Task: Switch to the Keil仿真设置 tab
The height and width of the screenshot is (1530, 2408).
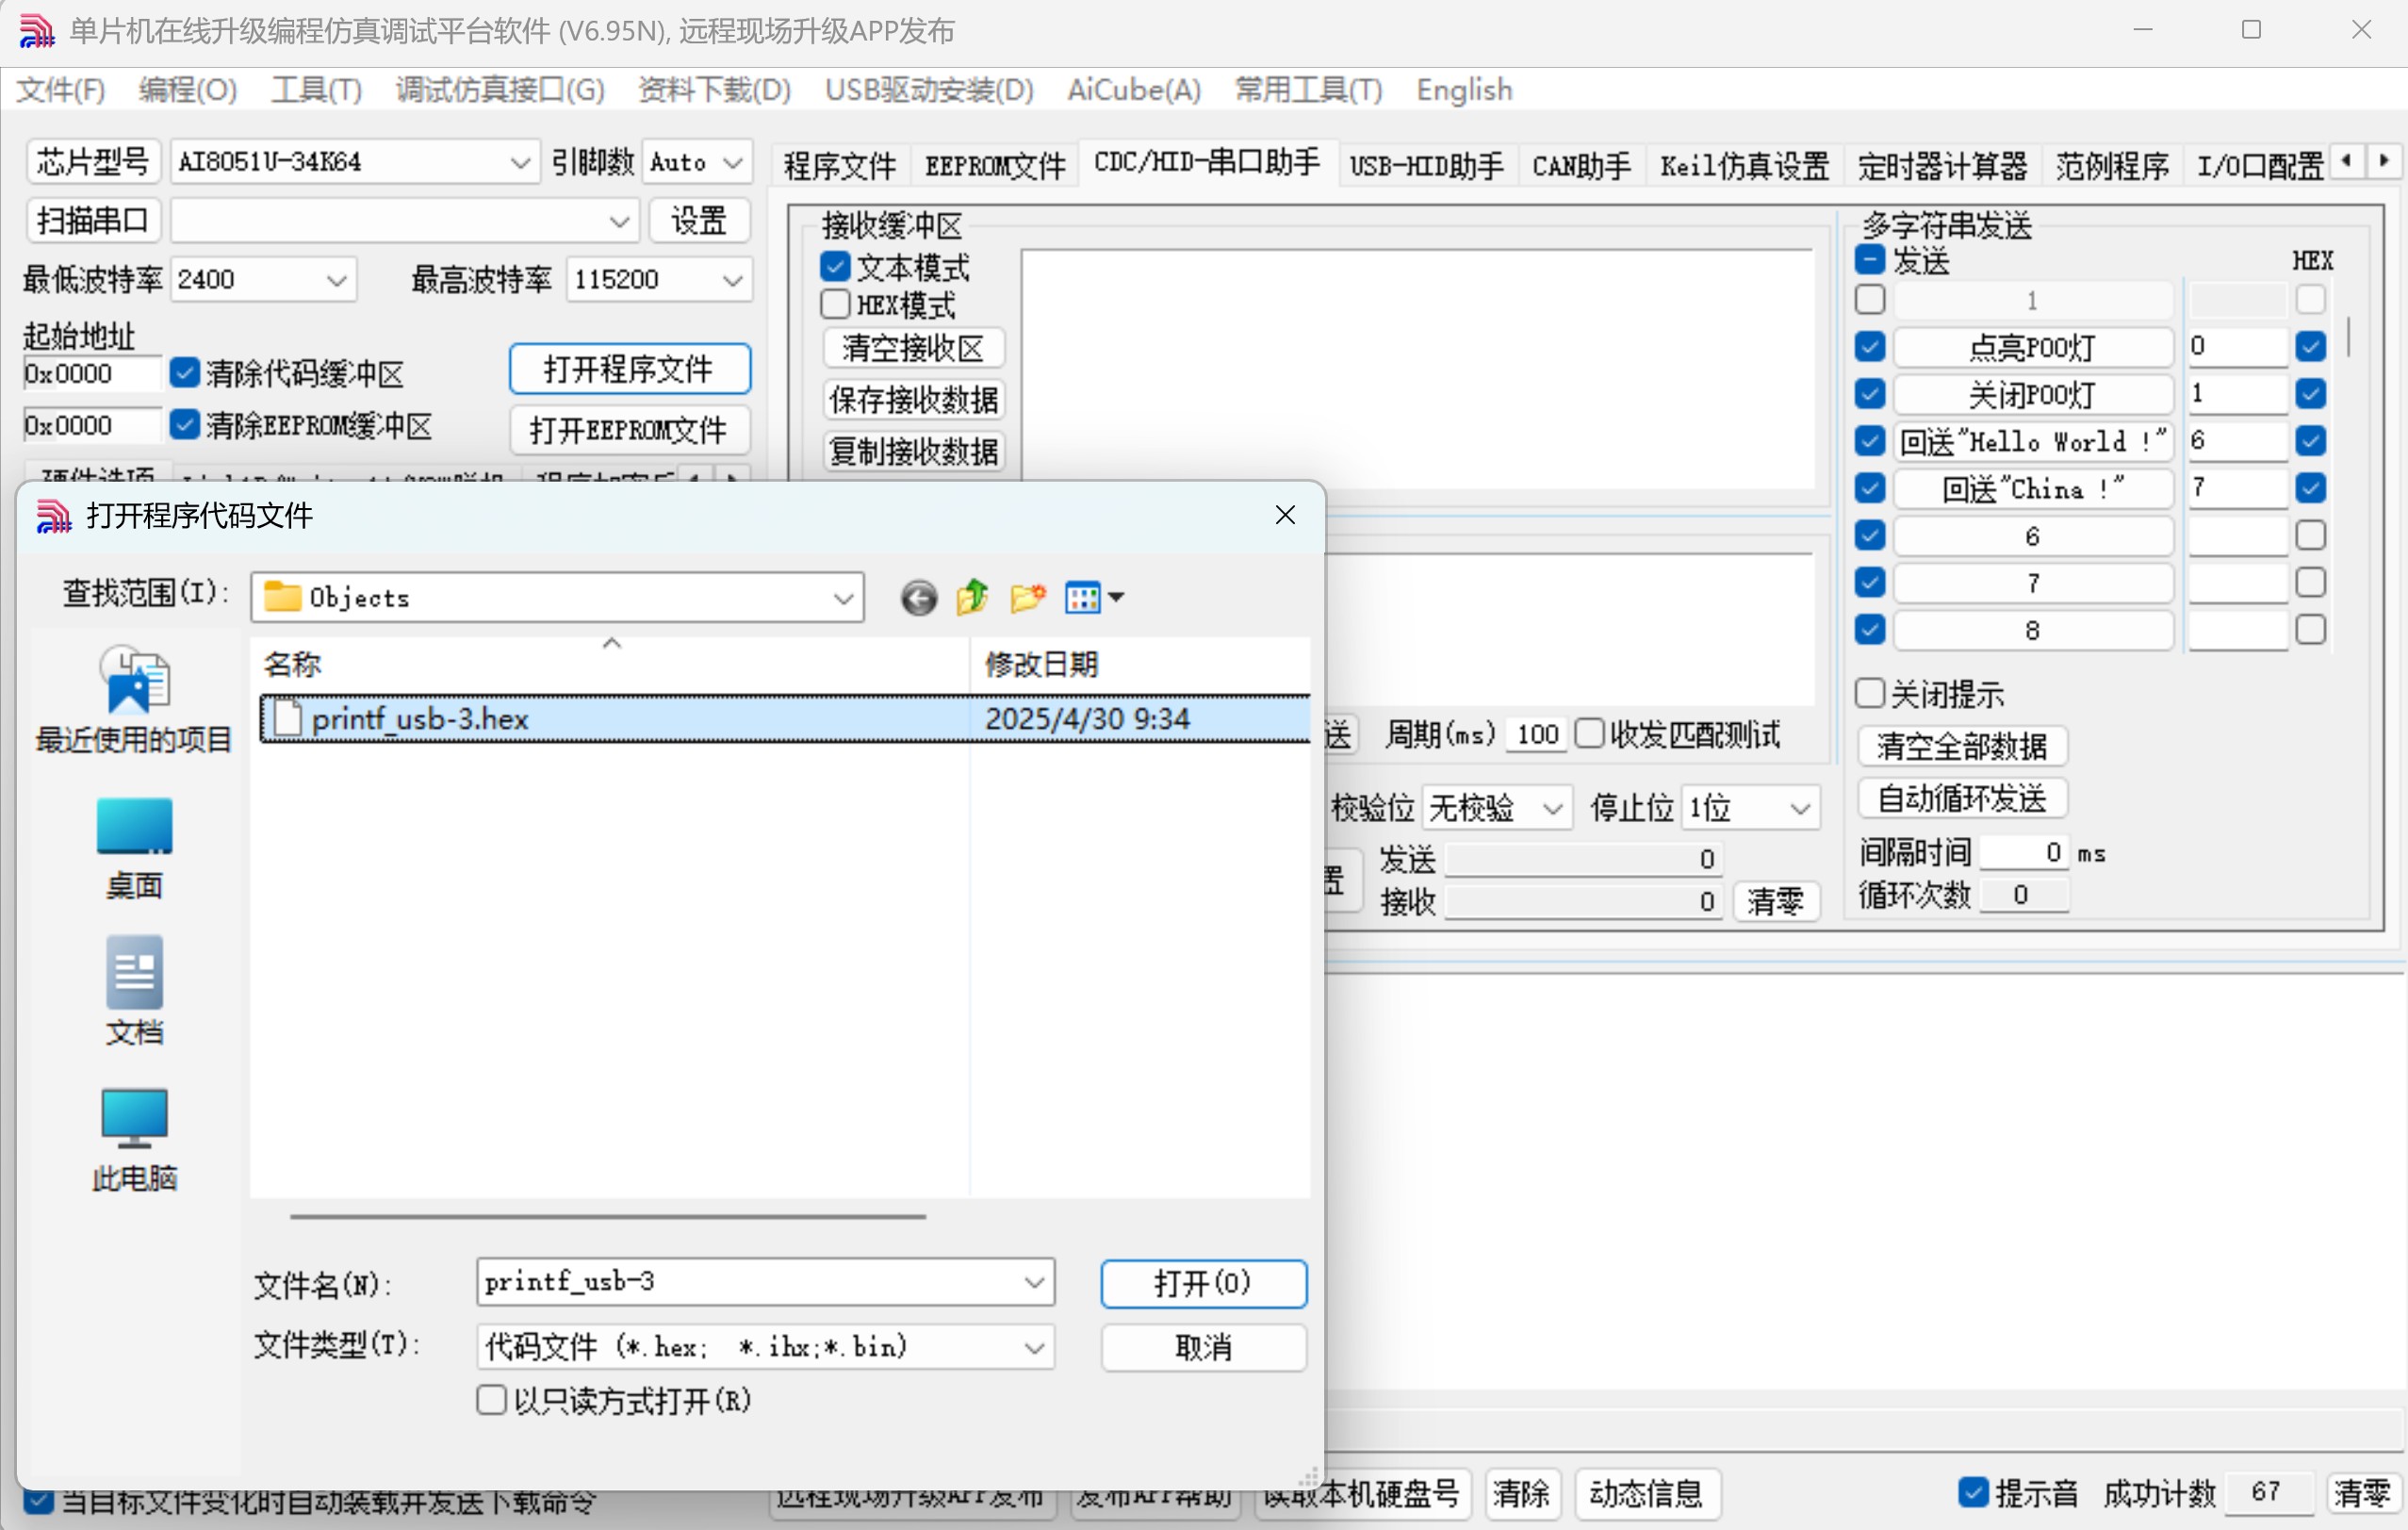Action: 1745,165
